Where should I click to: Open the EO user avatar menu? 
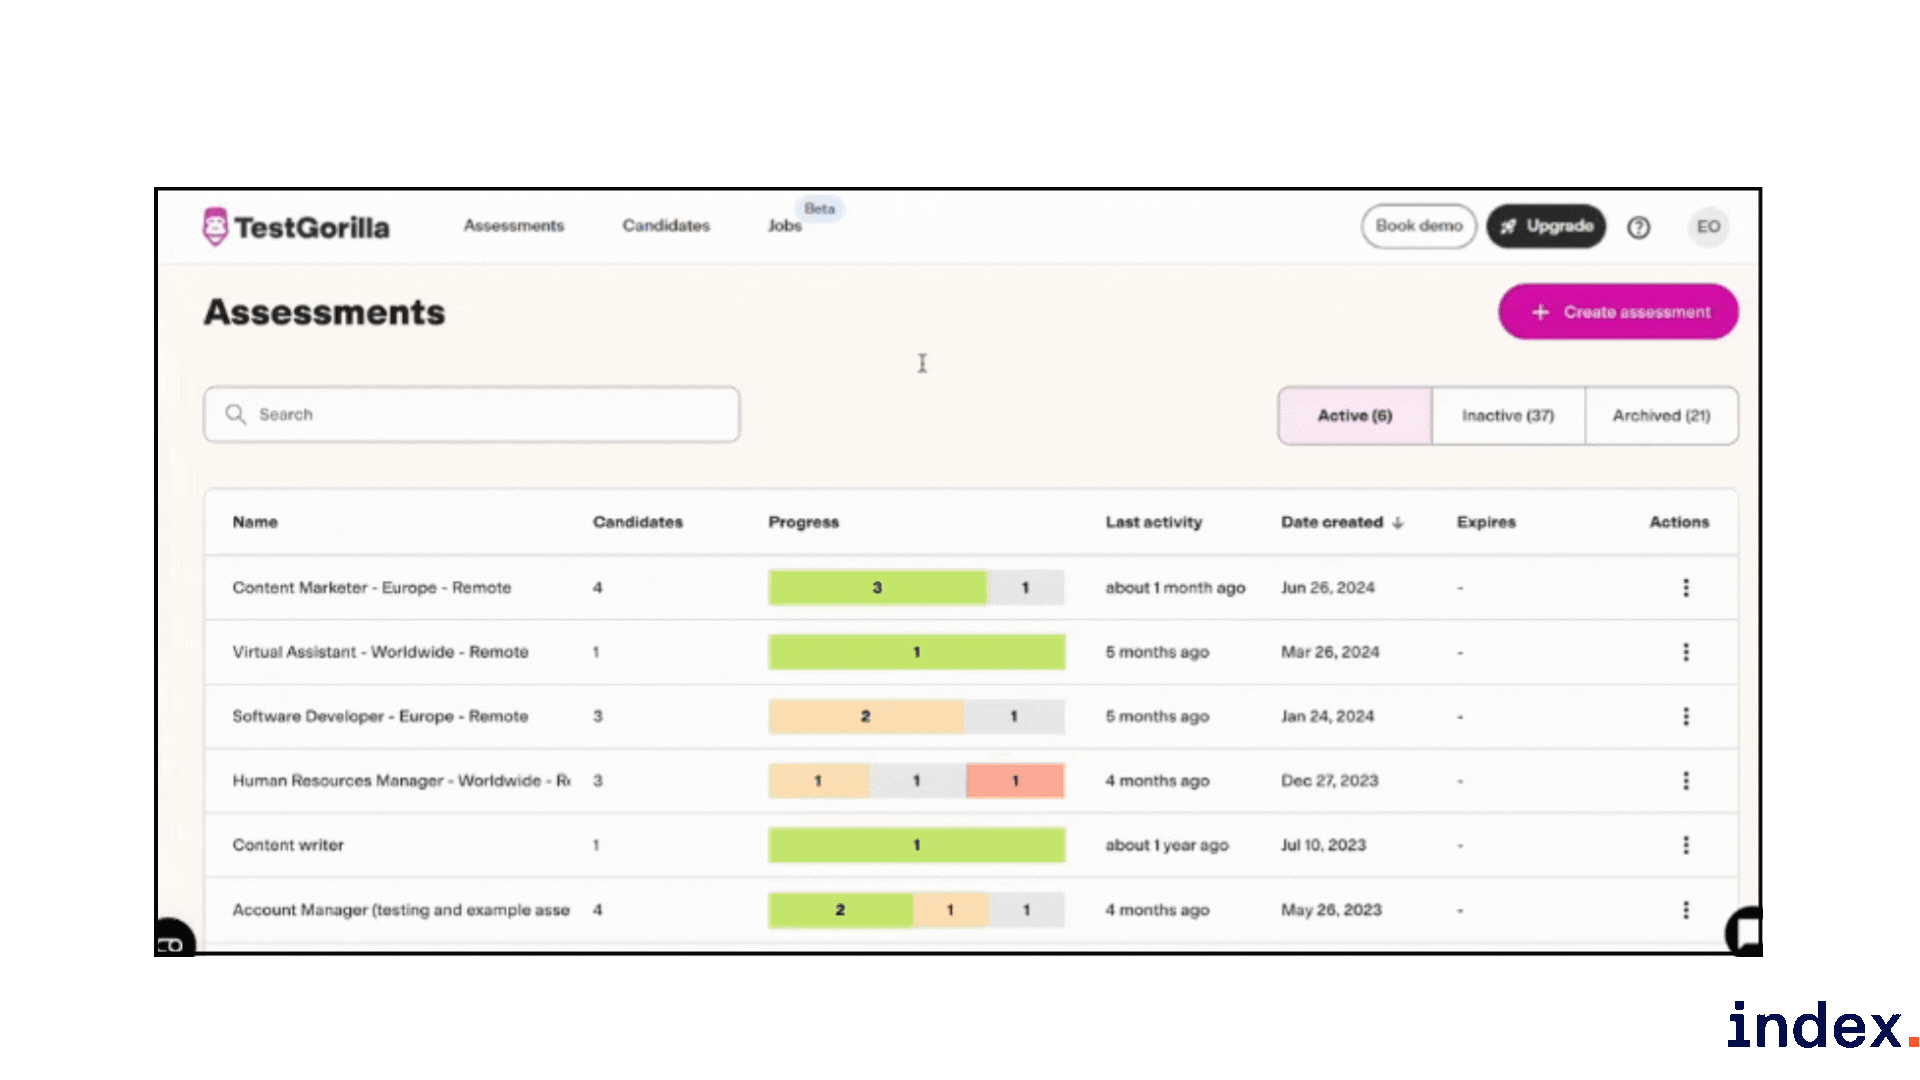(1708, 226)
